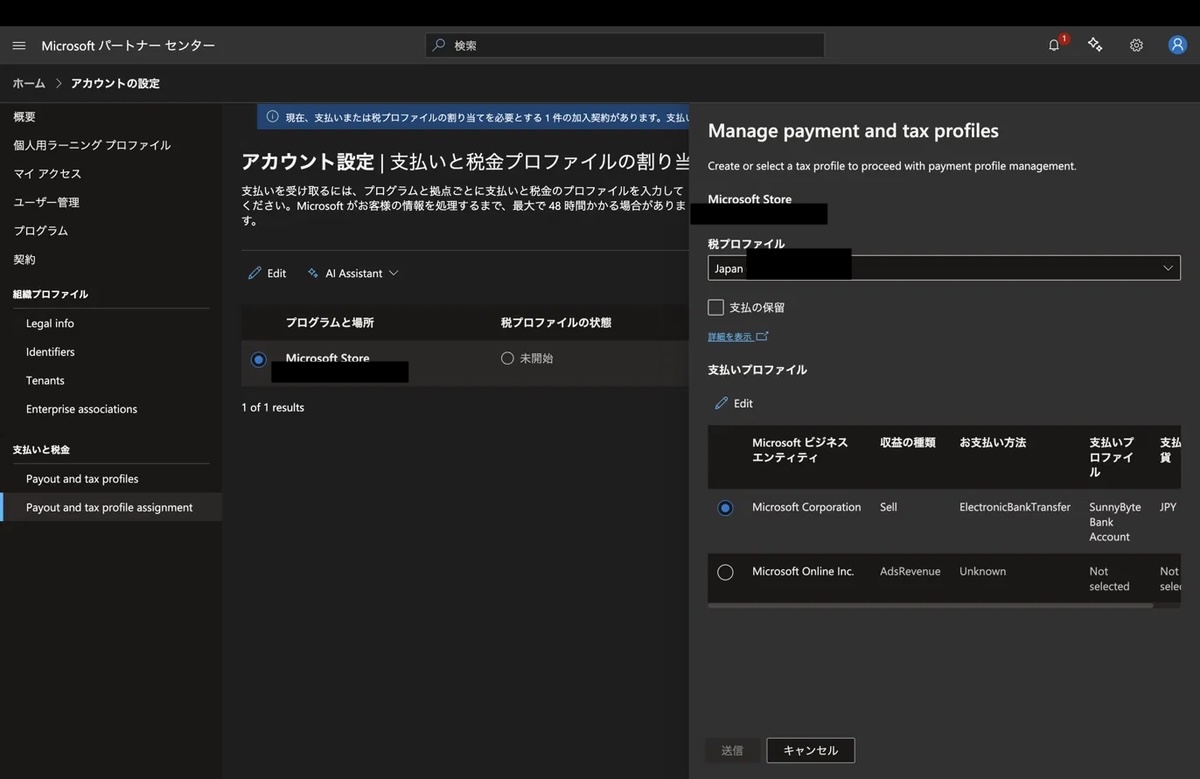Open the Copilot sparkle icon
Viewport: 1200px width, 779px height.
pos(1095,45)
